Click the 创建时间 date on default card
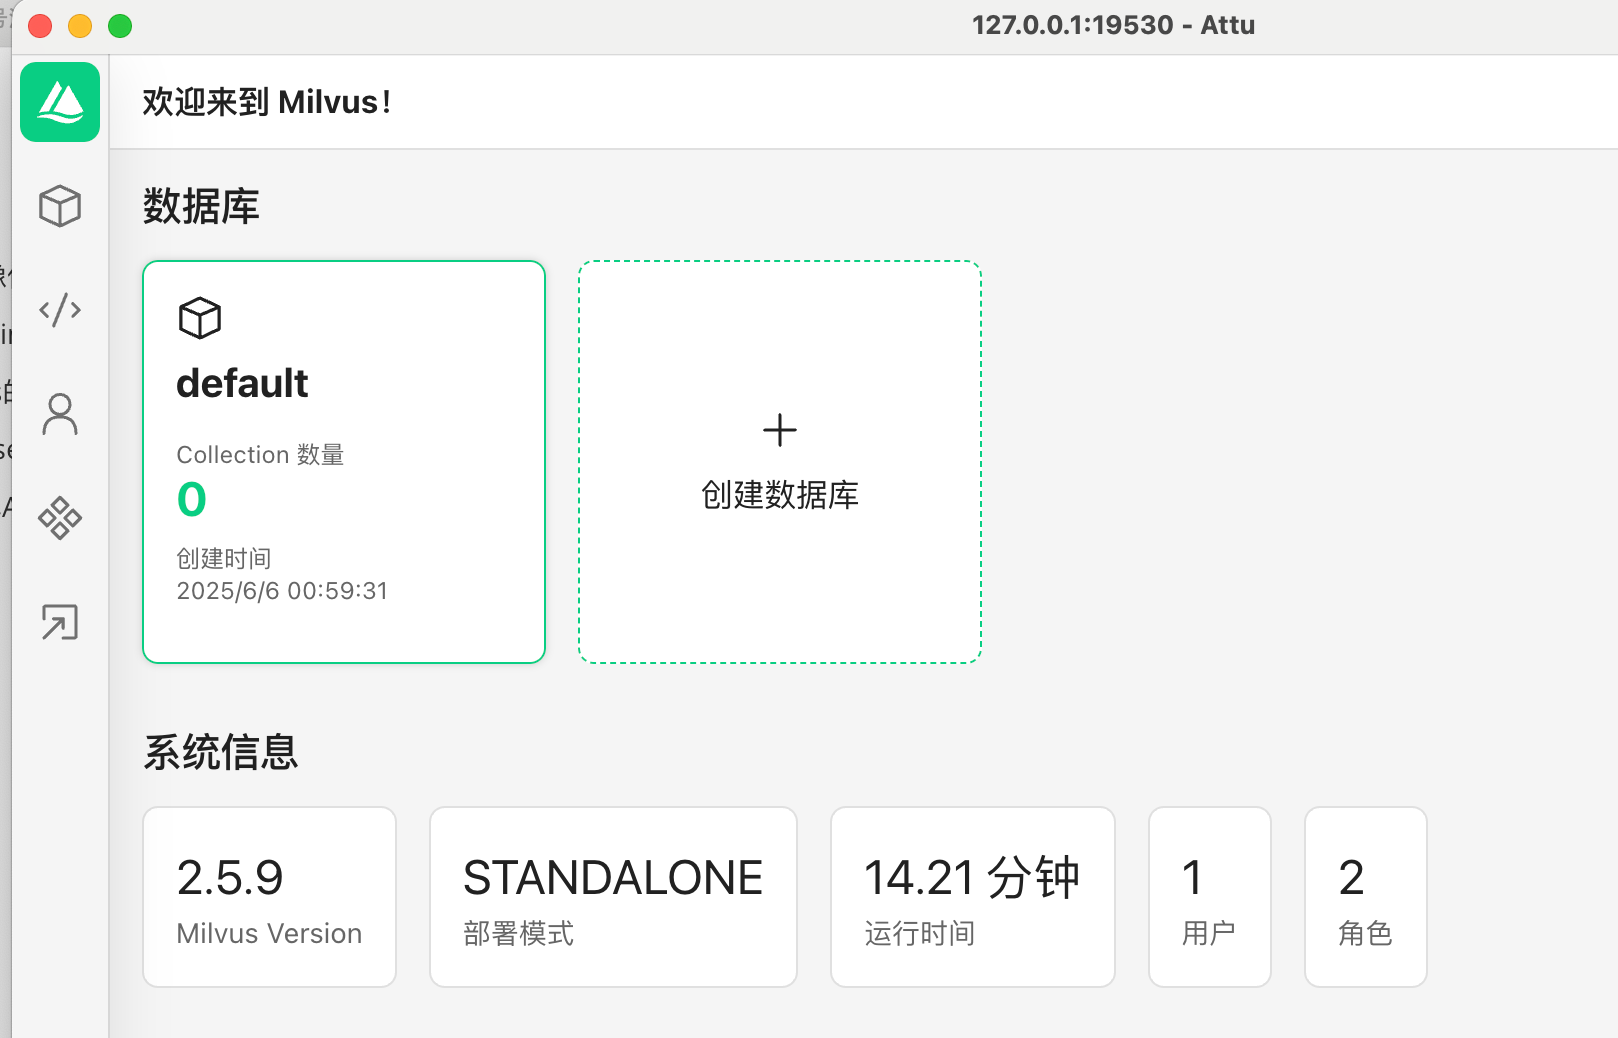Screen dimensions: 1618x1038 [x=282, y=591]
